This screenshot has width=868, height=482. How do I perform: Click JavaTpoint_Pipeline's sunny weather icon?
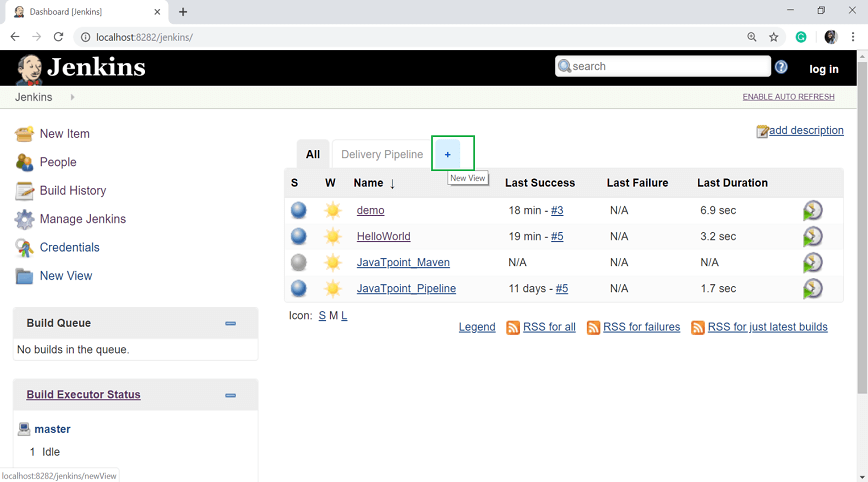click(x=333, y=288)
